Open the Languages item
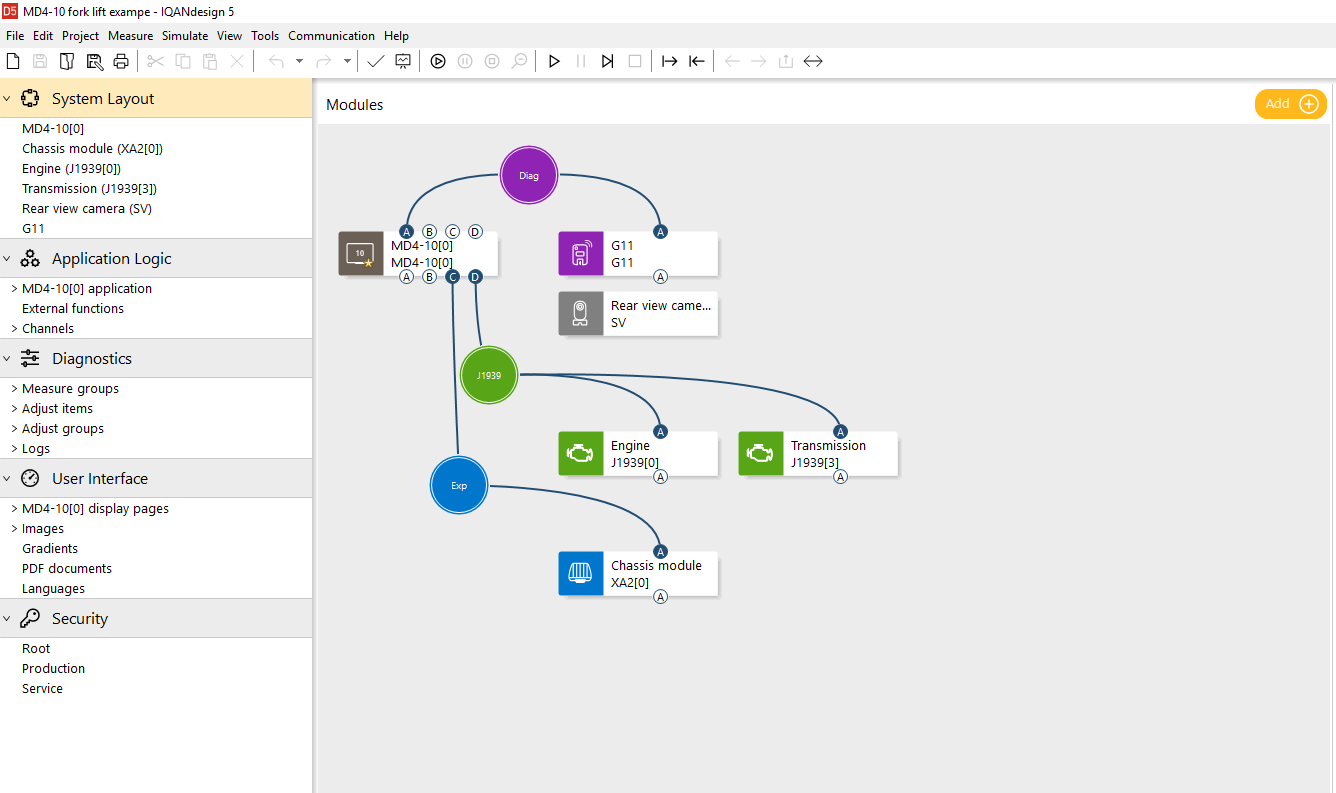The height and width of the screenshot is (793, 1336). pyautogui.click(x=53, y=588)
